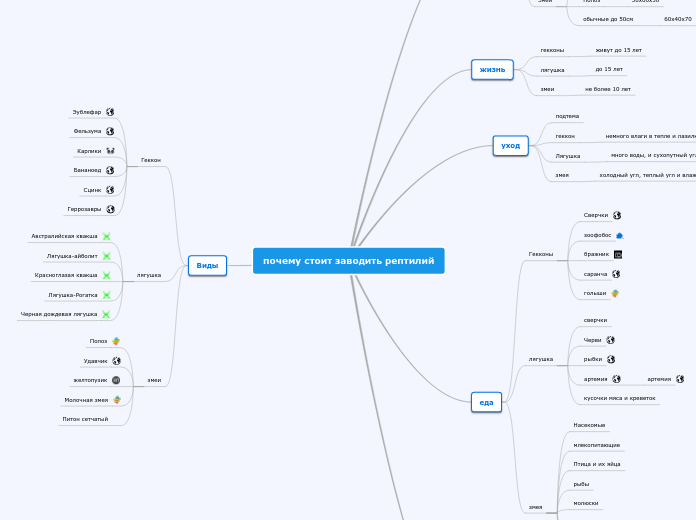This screenshot has height=520, width=696.
Task: Open the globe link next to рыбки
Action: point(611,359)
